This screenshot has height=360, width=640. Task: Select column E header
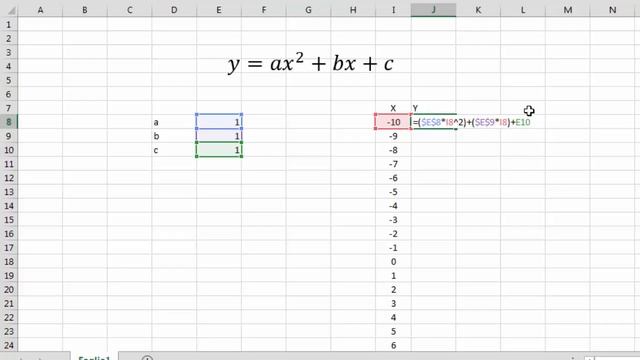219,10
